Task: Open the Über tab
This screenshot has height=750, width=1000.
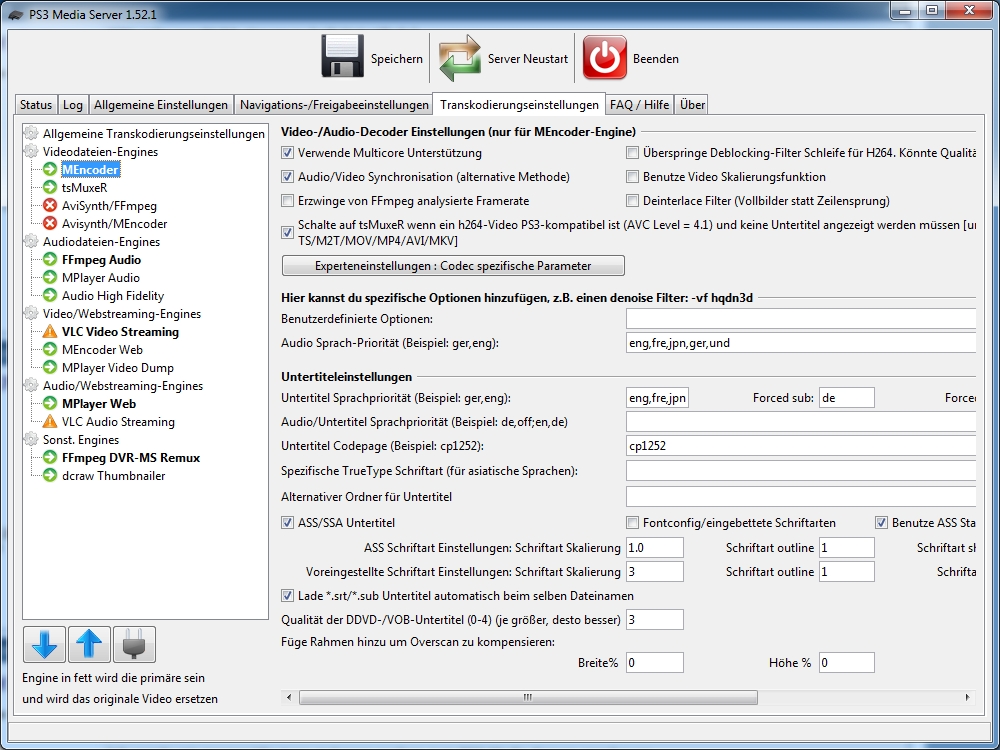Action: [692, 105]
